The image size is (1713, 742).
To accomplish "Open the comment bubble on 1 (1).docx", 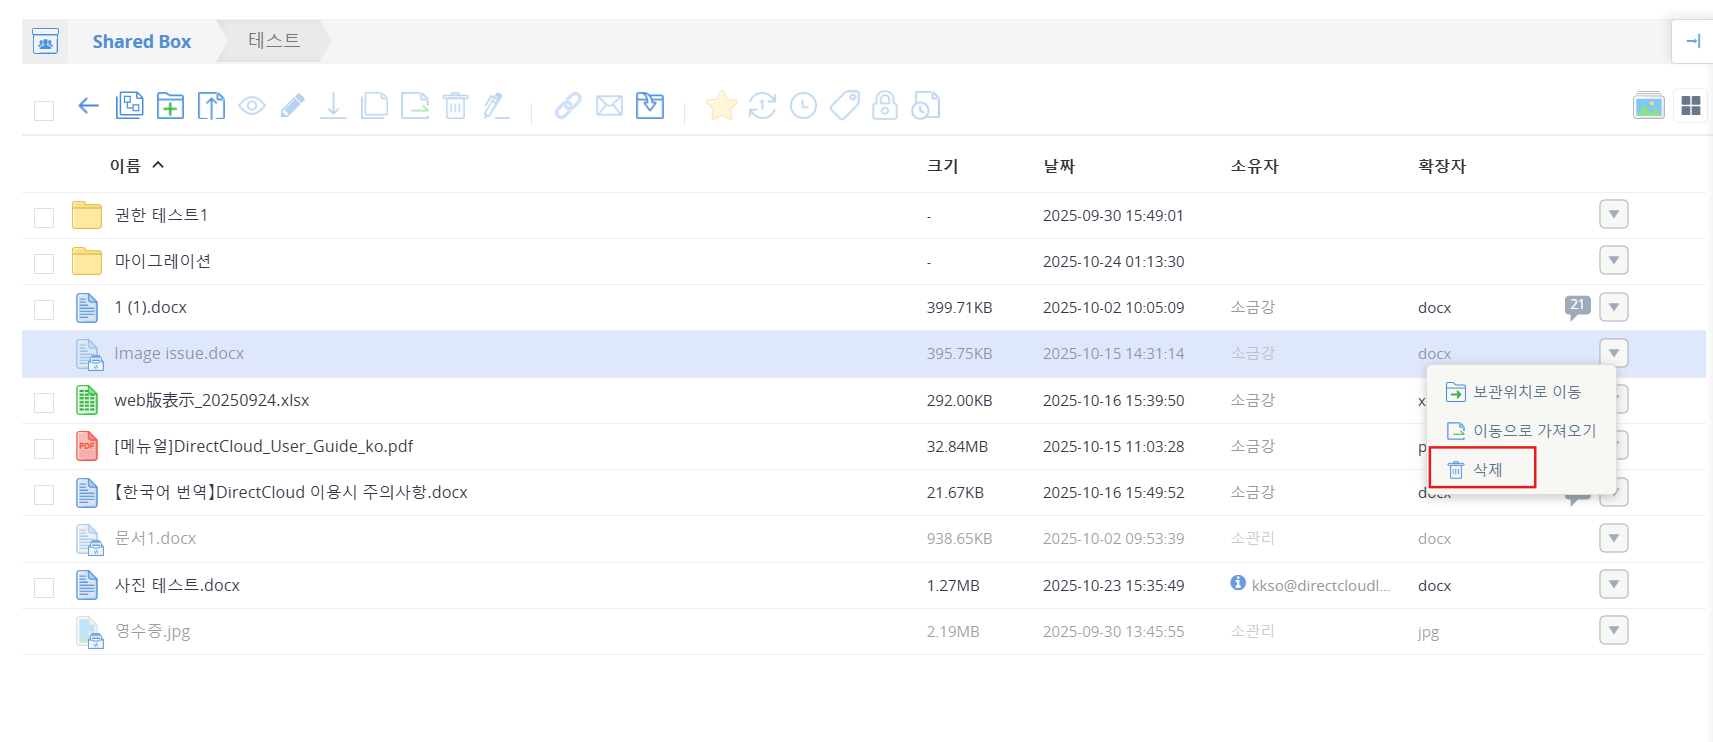I will click(x=1577, y=307).
